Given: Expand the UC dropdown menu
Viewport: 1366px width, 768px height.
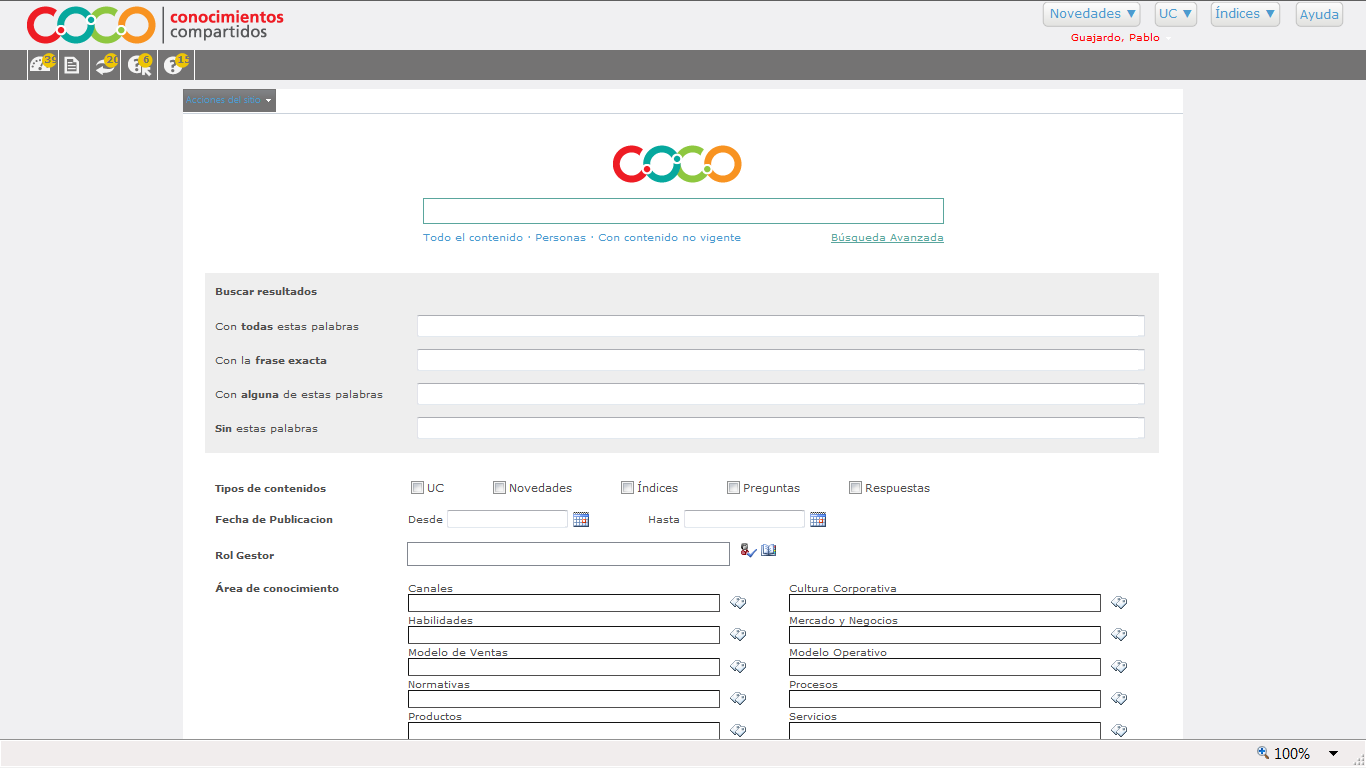Looking at the screenshot, I should tap(1176, 14).
